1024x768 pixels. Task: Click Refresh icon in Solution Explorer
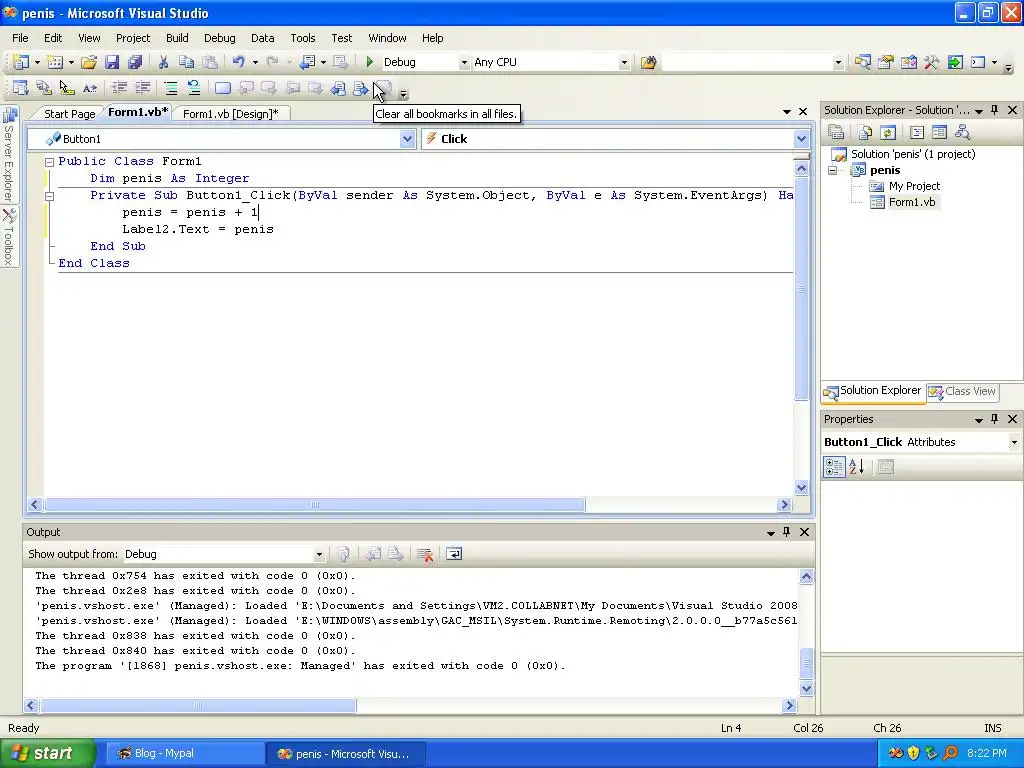tap(888, 133)
